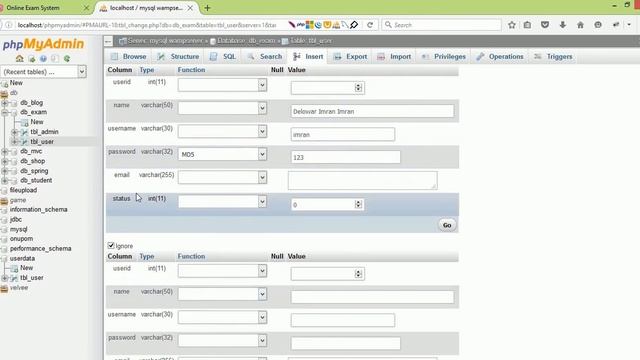640x360 pixels.
Task: Click the browser Search box
Action: click(x=442, y=25)
